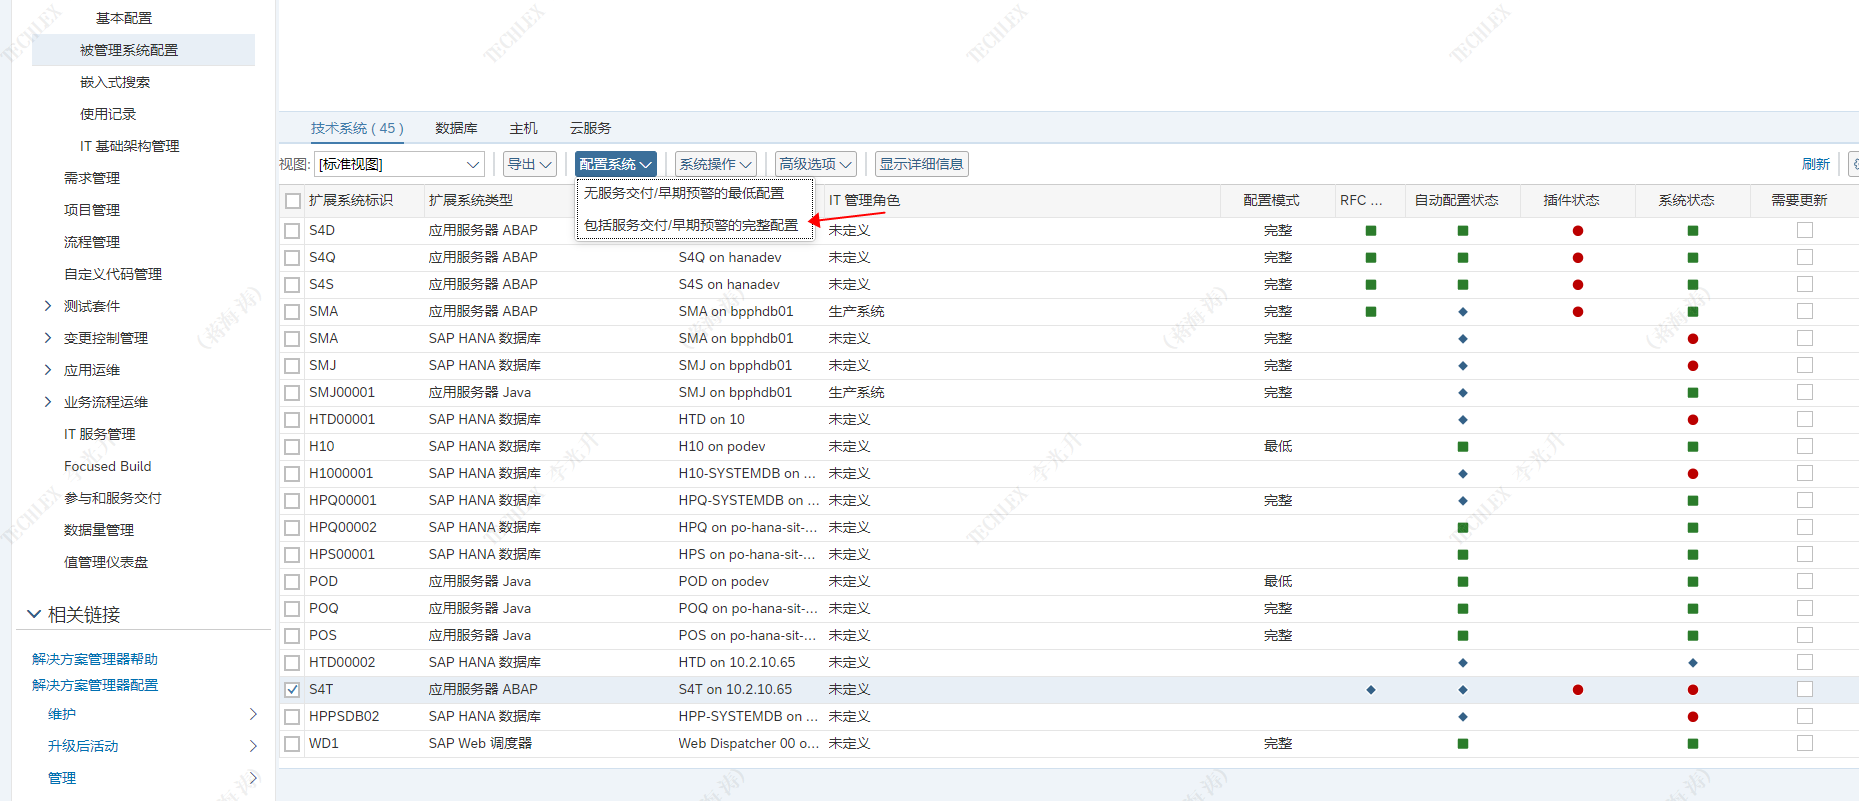Click H10 green auto-configuration status icon
Image resolution: width=1859 pixels, height=801 pixels.
click(1463, 447)
